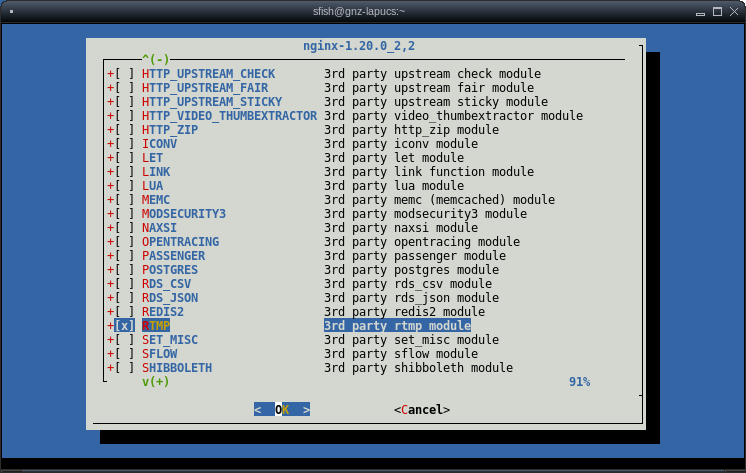The image size is (746, 473).
Task: Click '3rd party sflow module' description
Action: coord(401,354)
